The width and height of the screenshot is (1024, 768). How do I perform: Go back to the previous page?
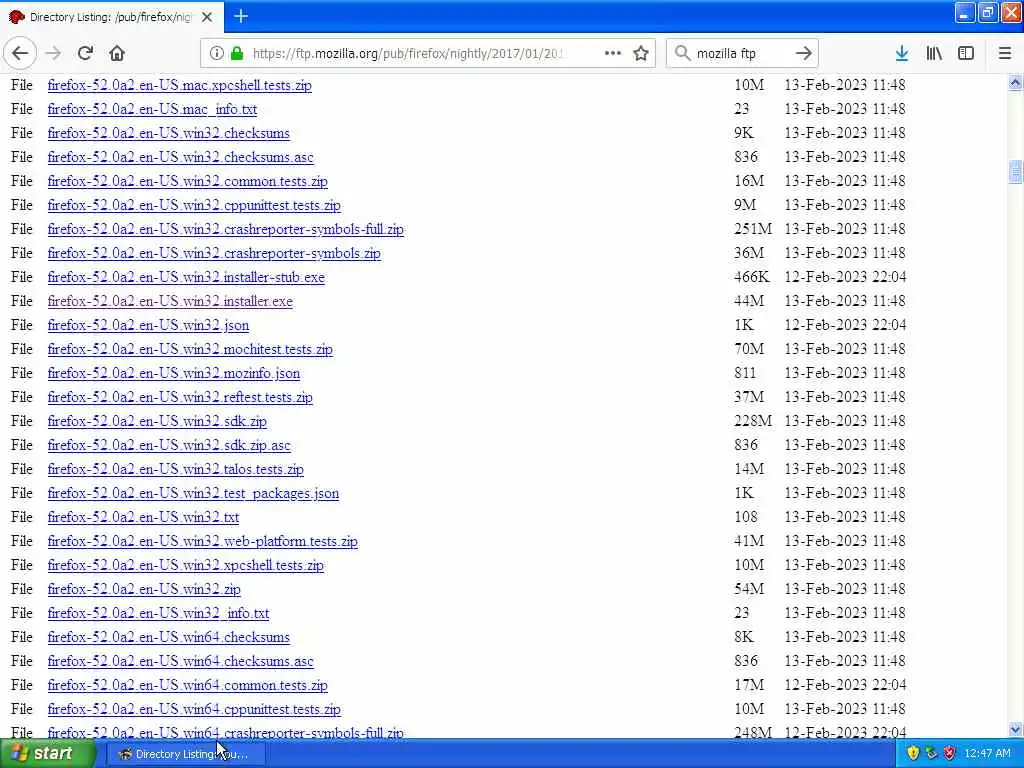coord(20,53)
